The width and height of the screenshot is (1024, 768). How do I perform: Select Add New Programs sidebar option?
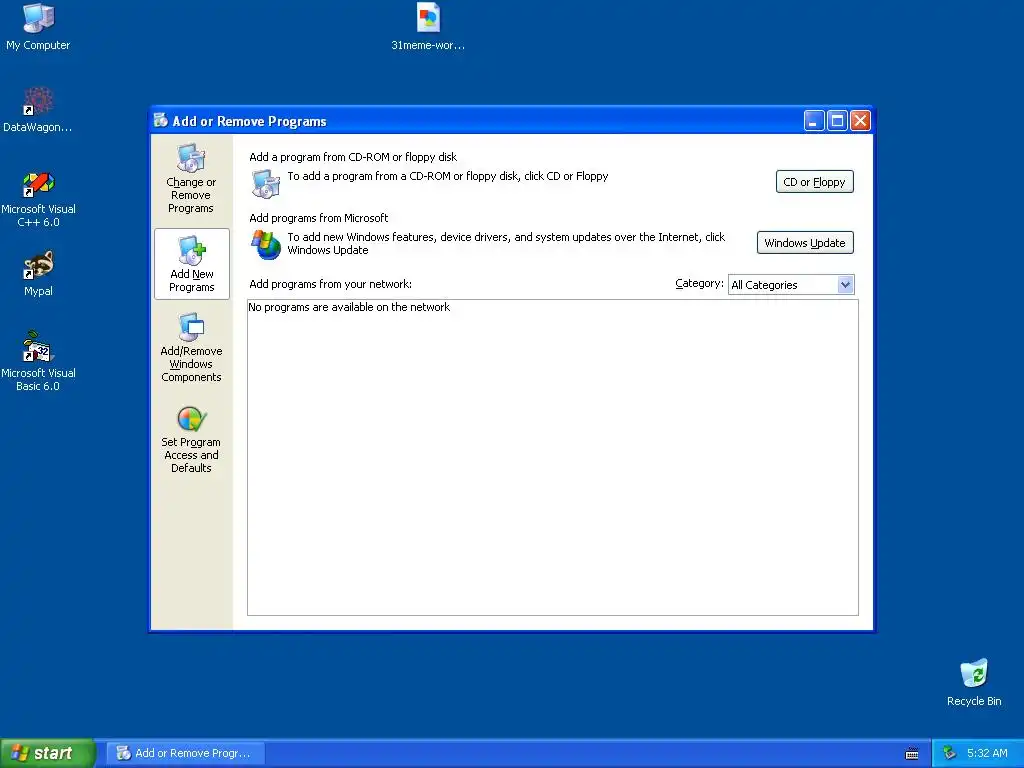[x=191, y=264]
